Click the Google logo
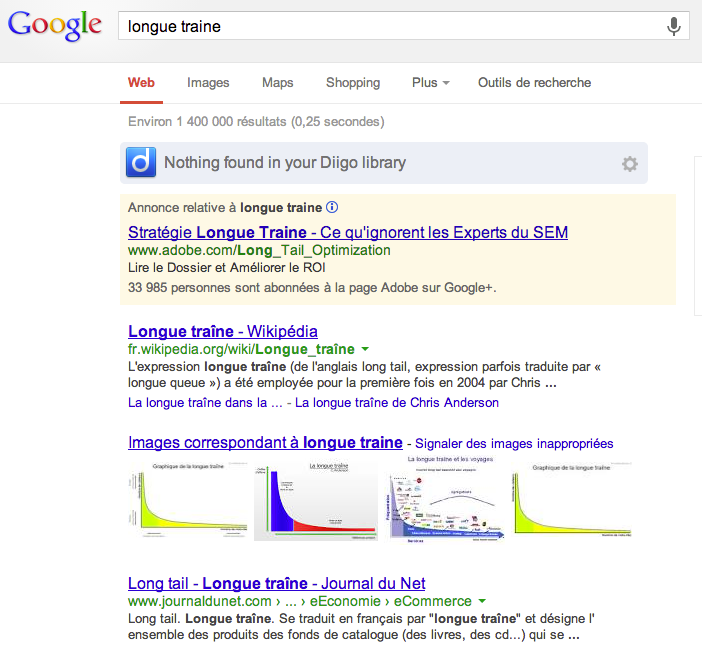This screenshot has width=702, height=660. click(55, 26)
